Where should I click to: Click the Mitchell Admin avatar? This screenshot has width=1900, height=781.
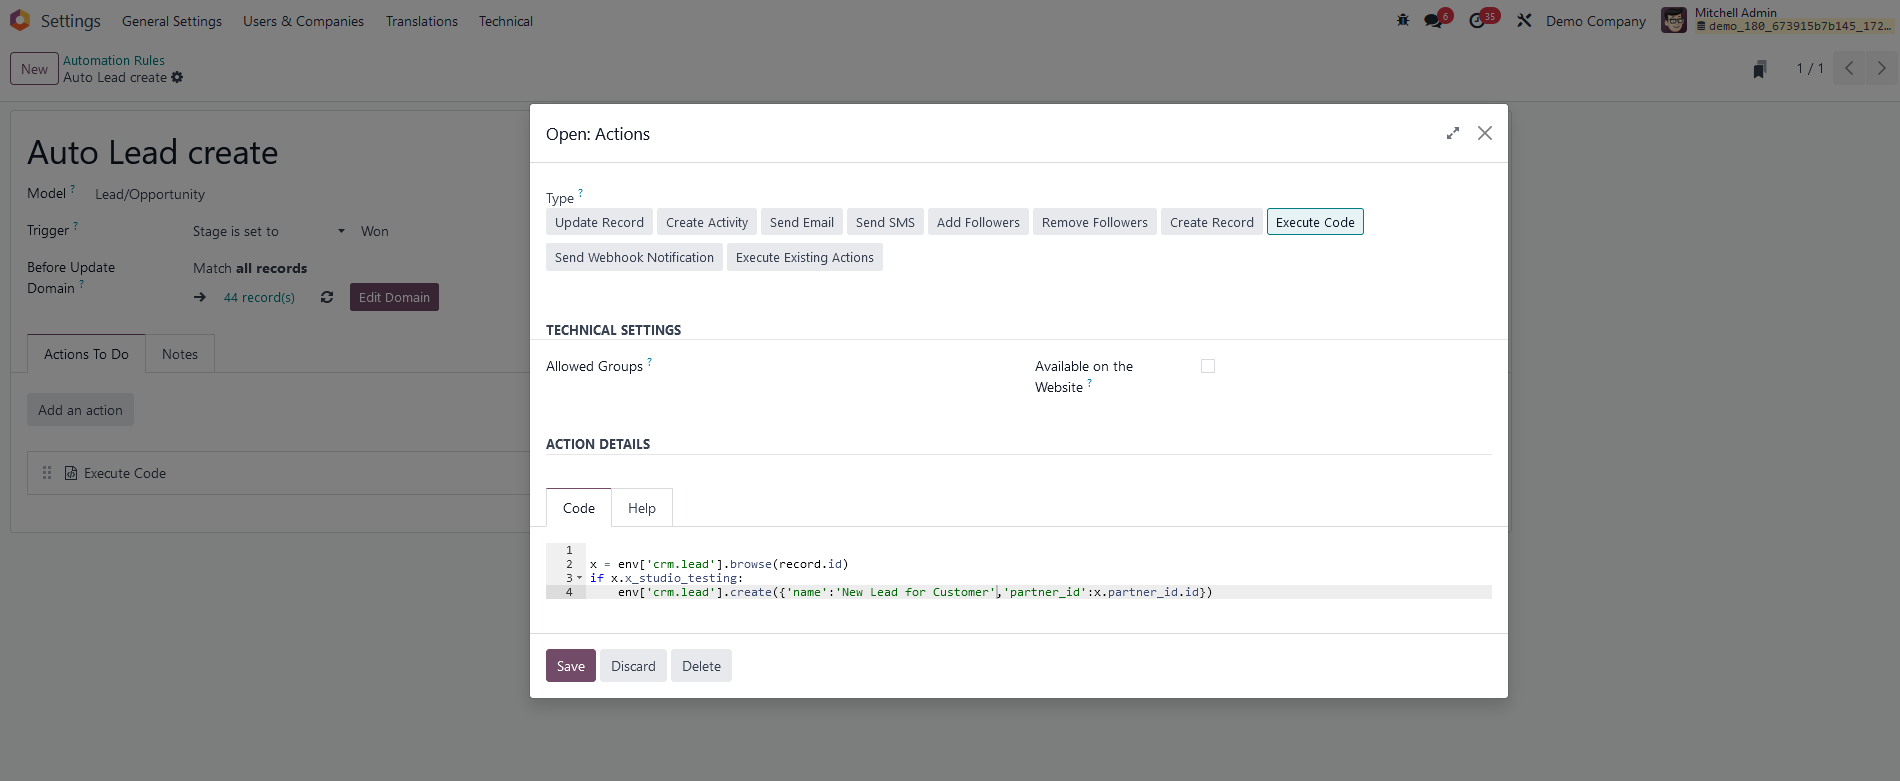pos(1674,20)
